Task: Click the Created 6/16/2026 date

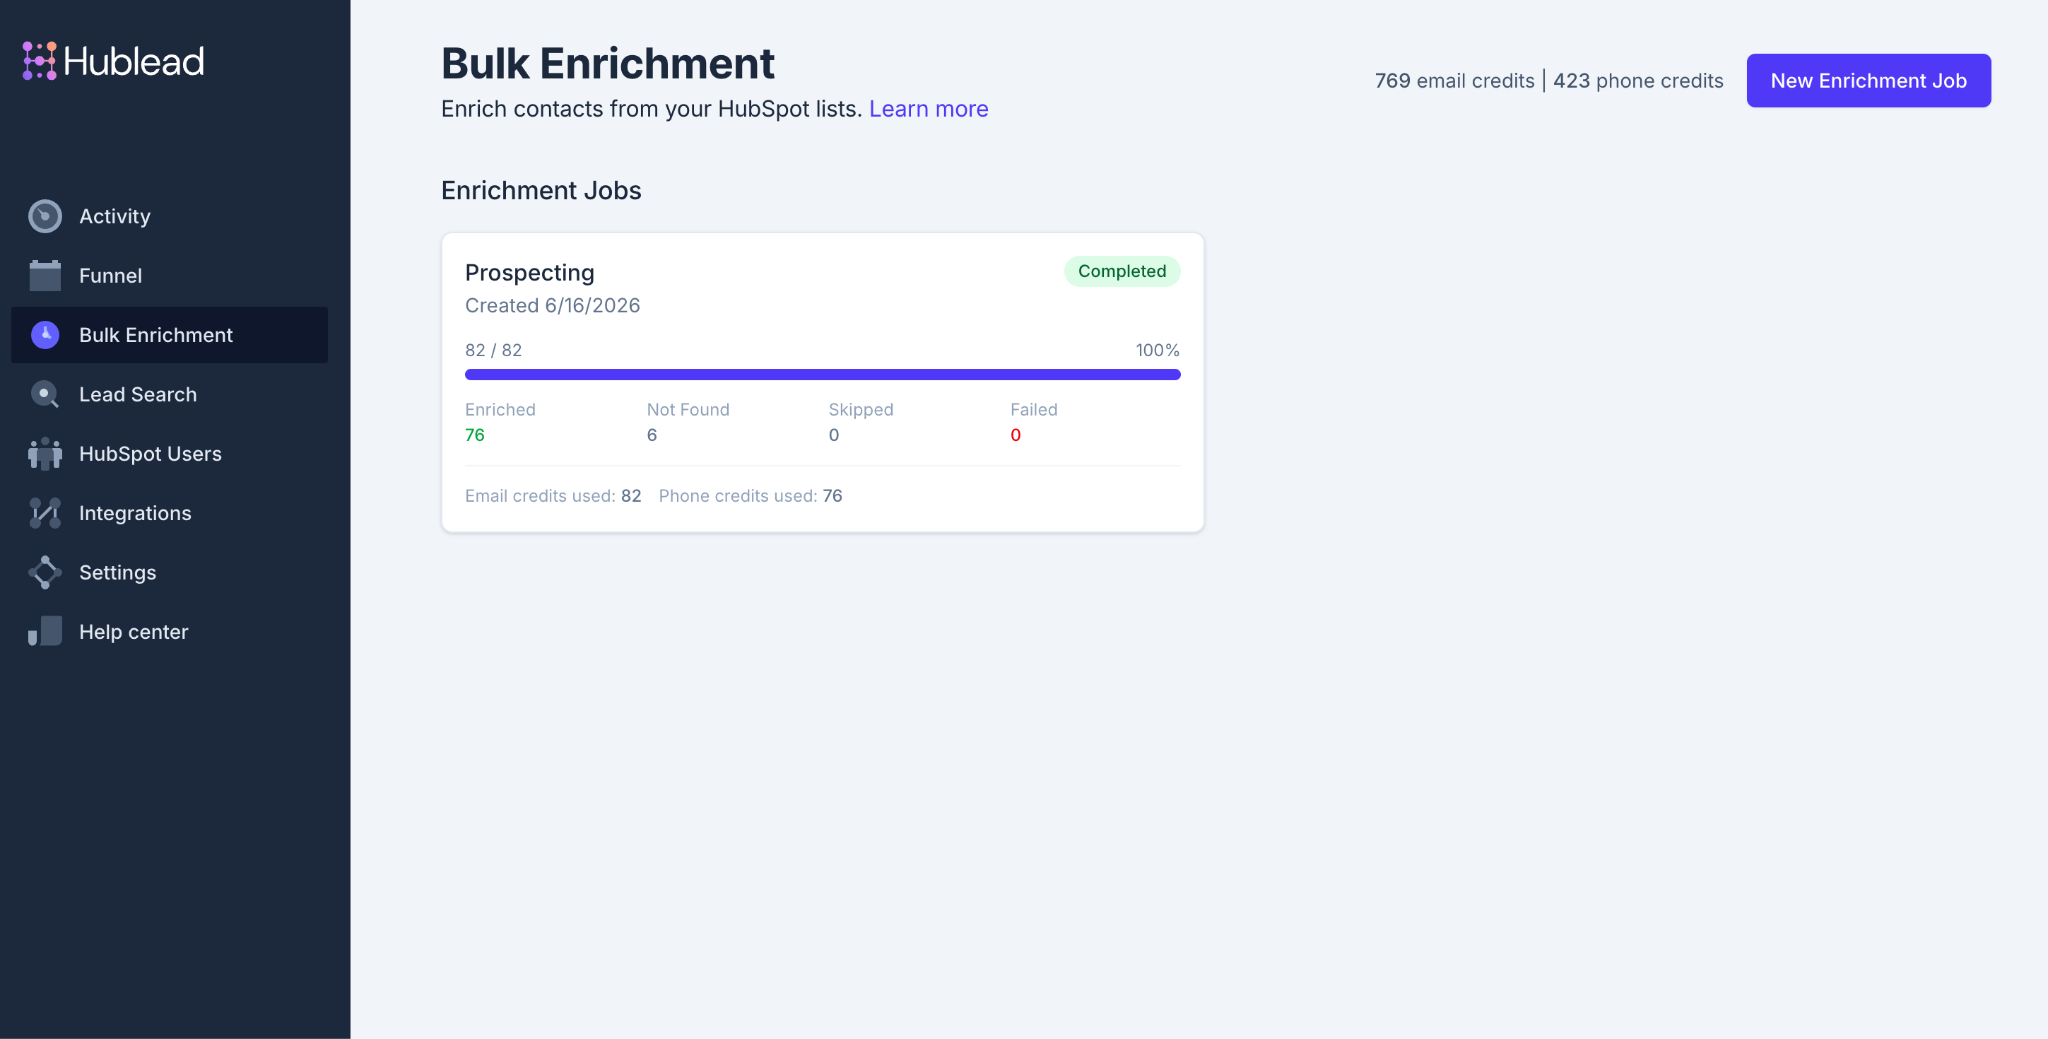Action: (x=552, y=305)
